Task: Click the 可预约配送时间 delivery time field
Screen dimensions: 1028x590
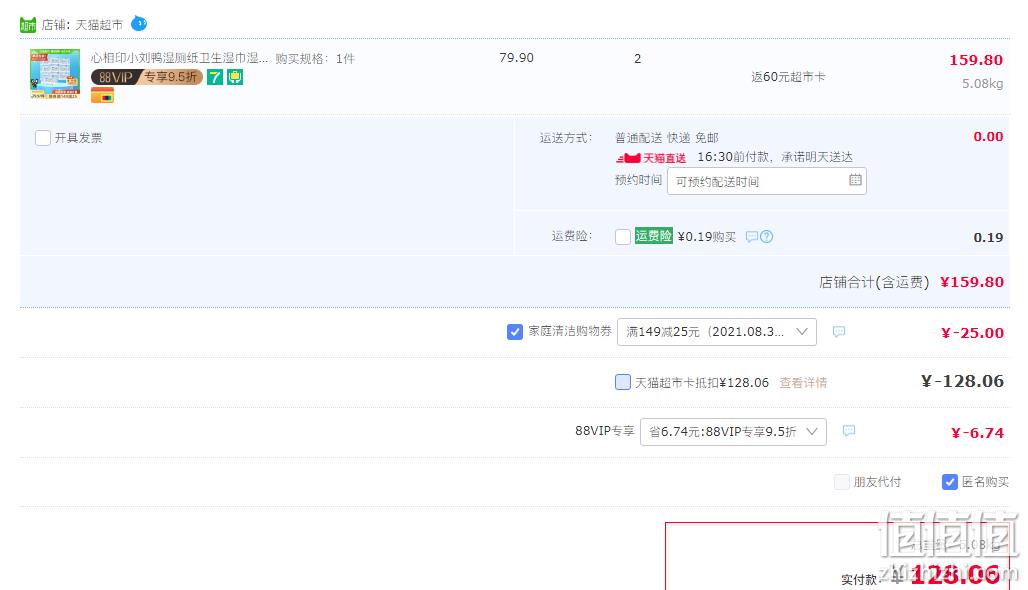Action: point(766,182)
